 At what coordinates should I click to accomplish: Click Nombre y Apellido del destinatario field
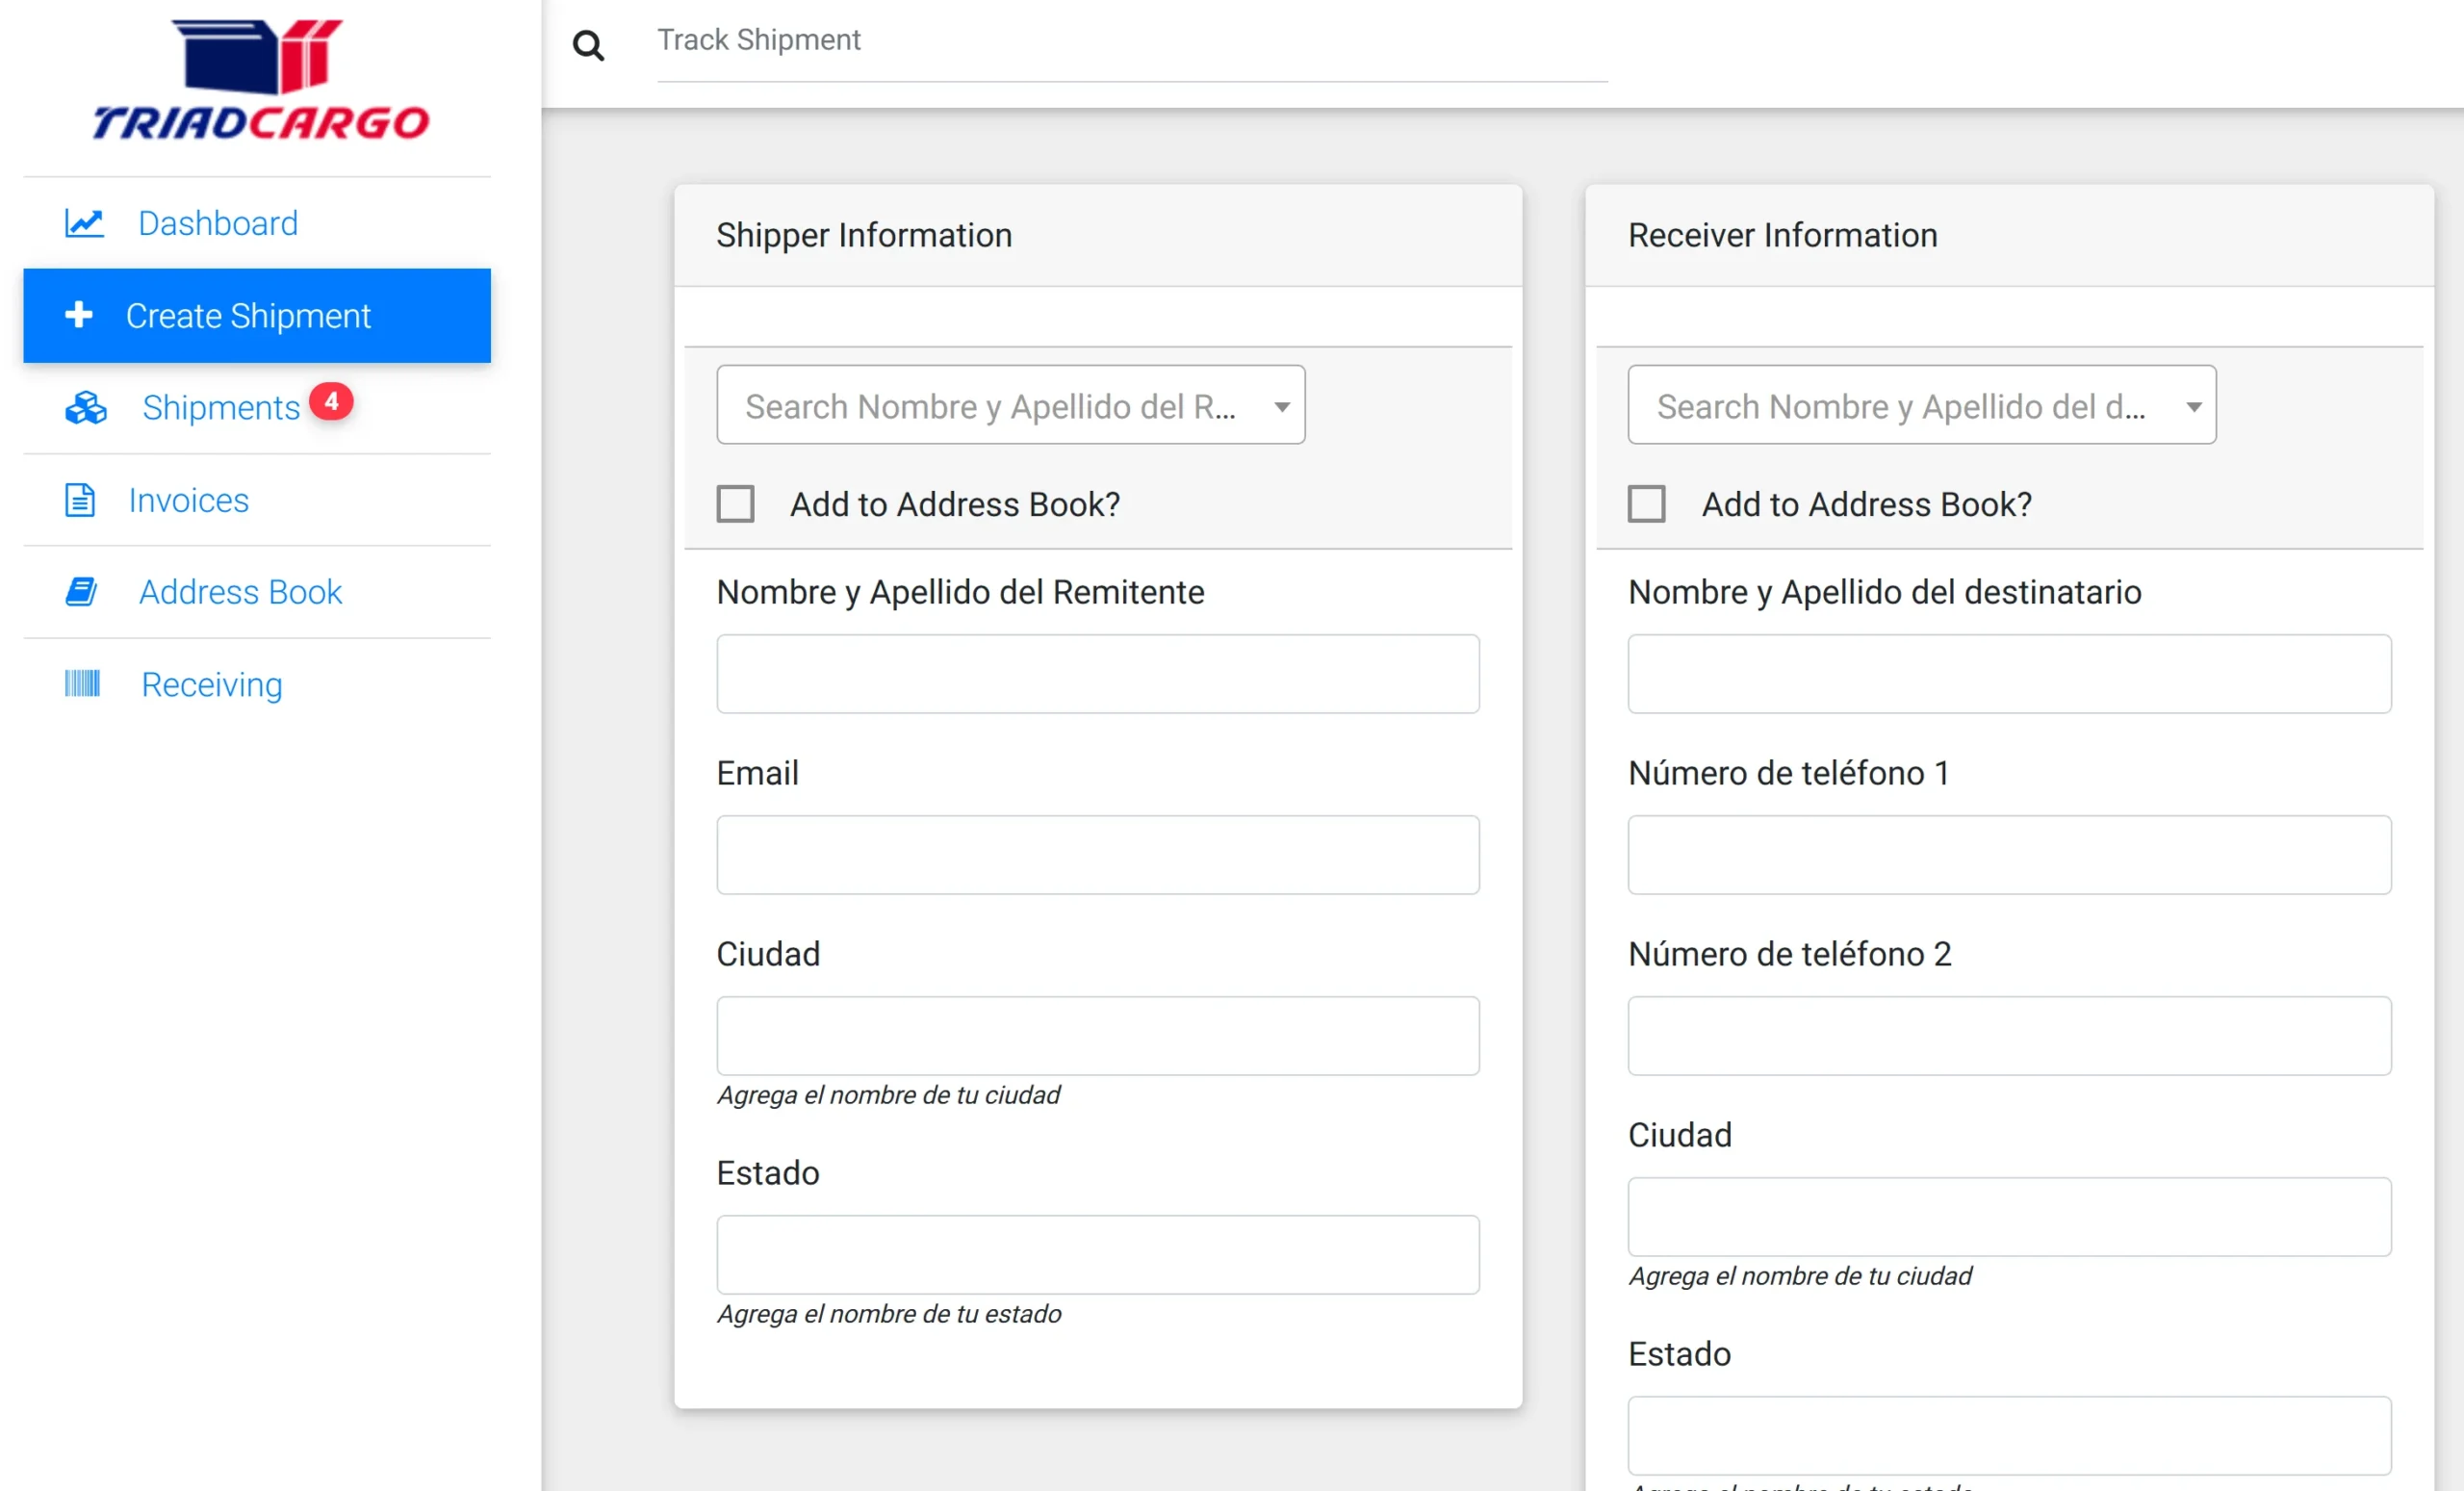[x=2009, y=674]
